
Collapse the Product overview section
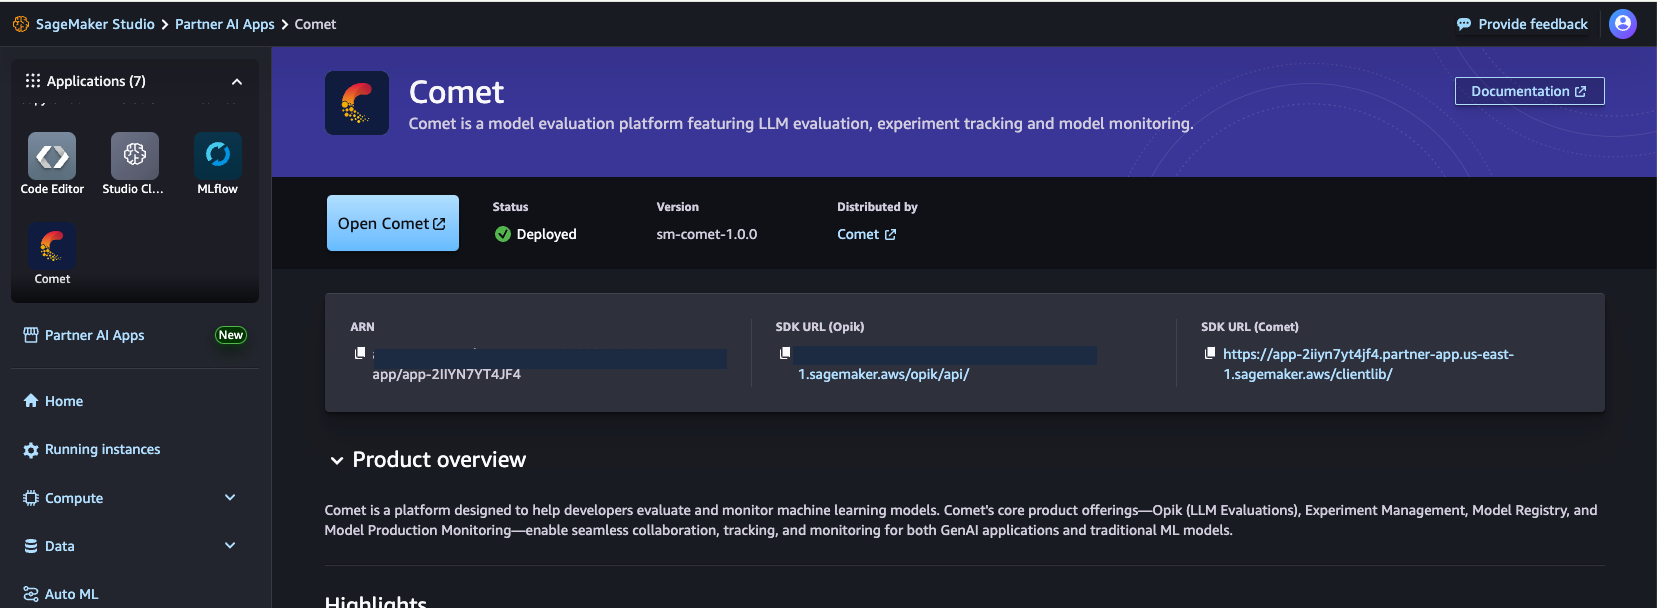pos(337,461)
